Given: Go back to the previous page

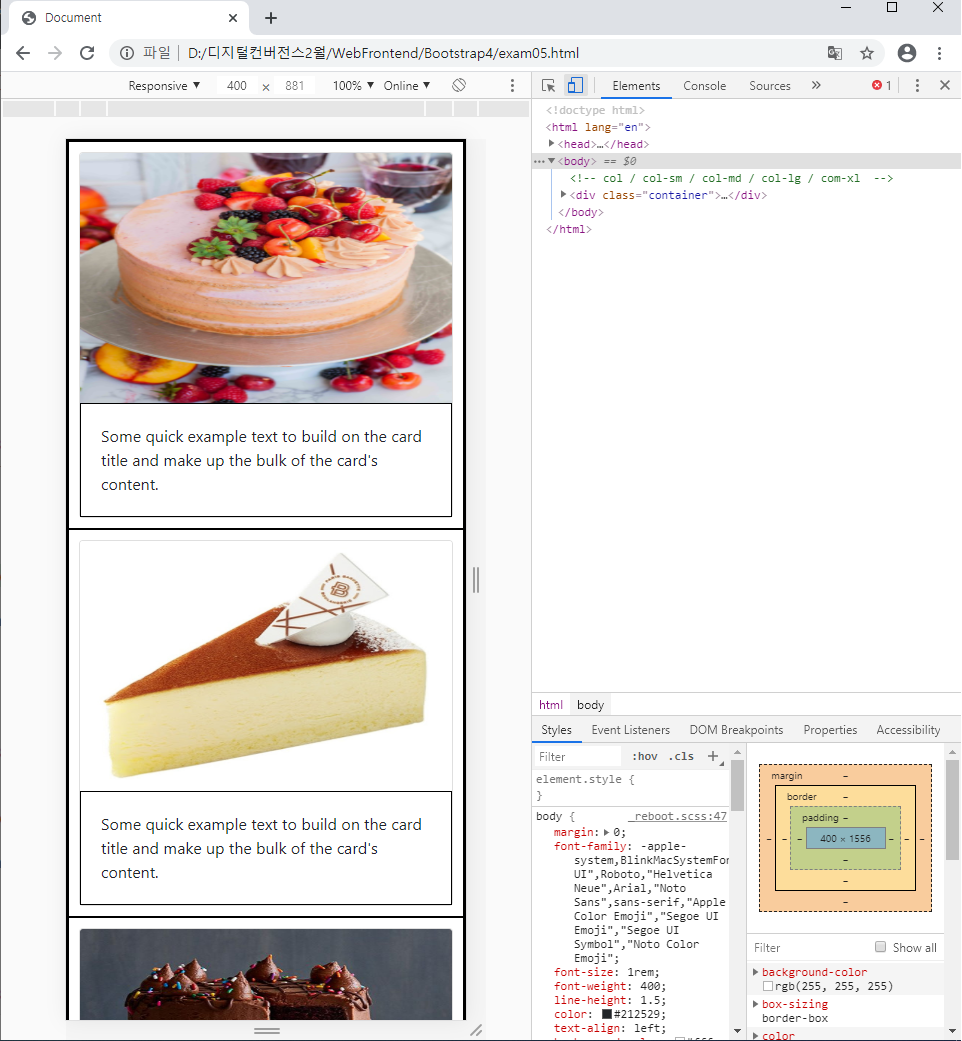Looking at the screenshot, I should click(x=23, y=53).
